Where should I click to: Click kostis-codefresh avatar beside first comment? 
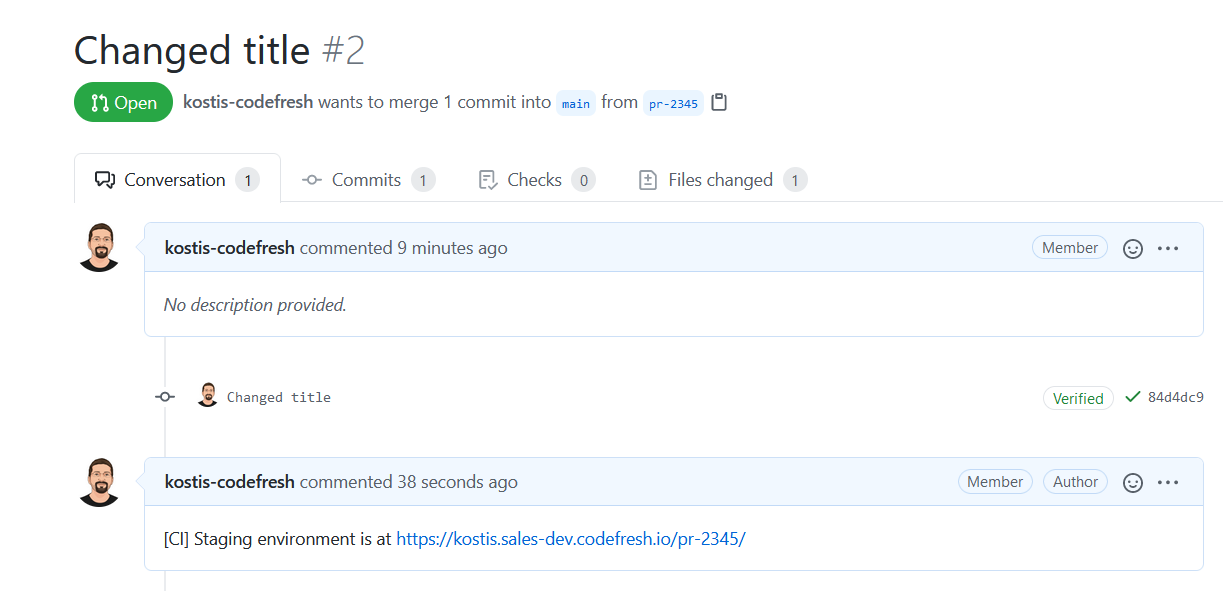98,247
